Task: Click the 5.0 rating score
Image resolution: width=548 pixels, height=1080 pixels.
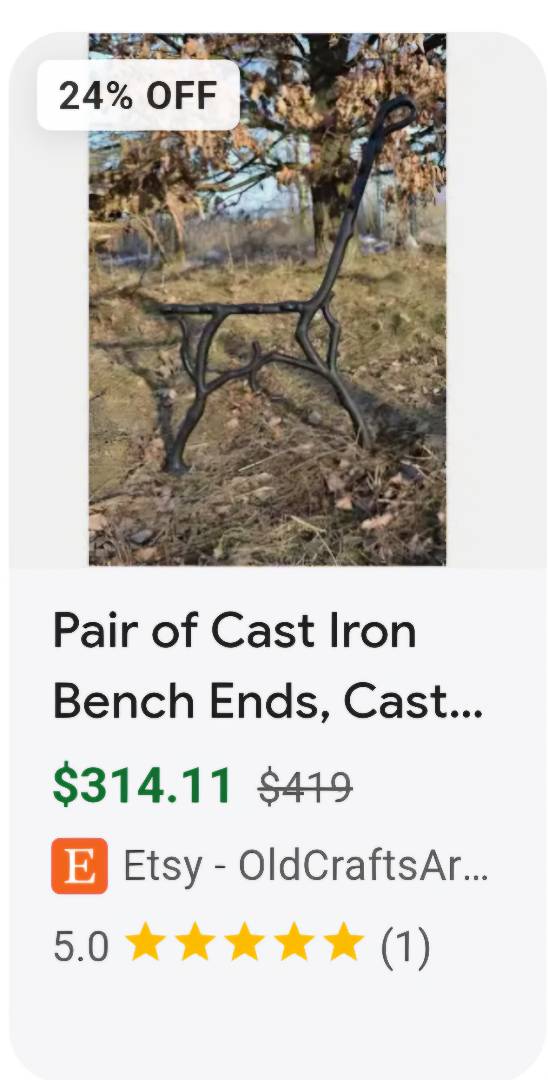Action: click(81, 946)
